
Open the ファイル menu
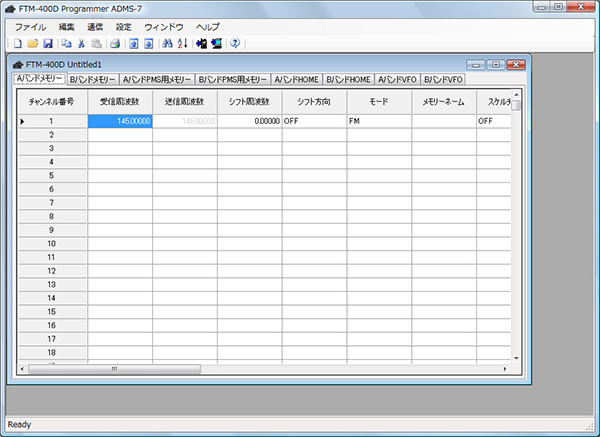[31, 26]
